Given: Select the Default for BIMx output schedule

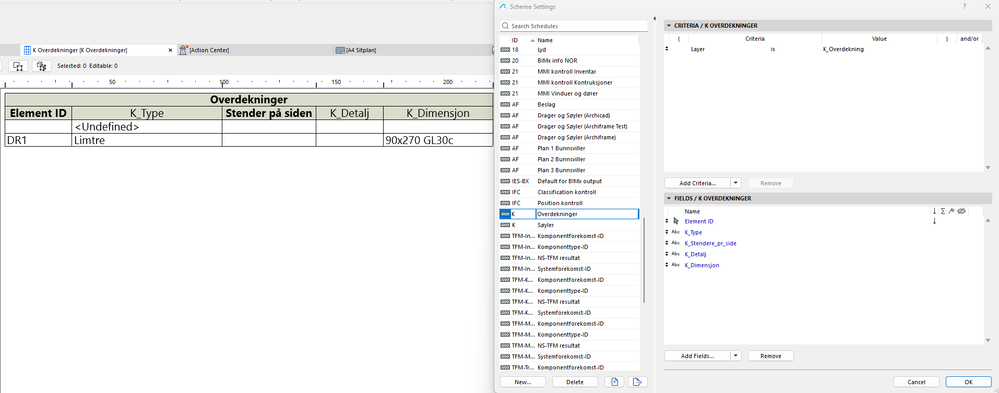Looking at the screenshot, I should (x=569, y=181).
